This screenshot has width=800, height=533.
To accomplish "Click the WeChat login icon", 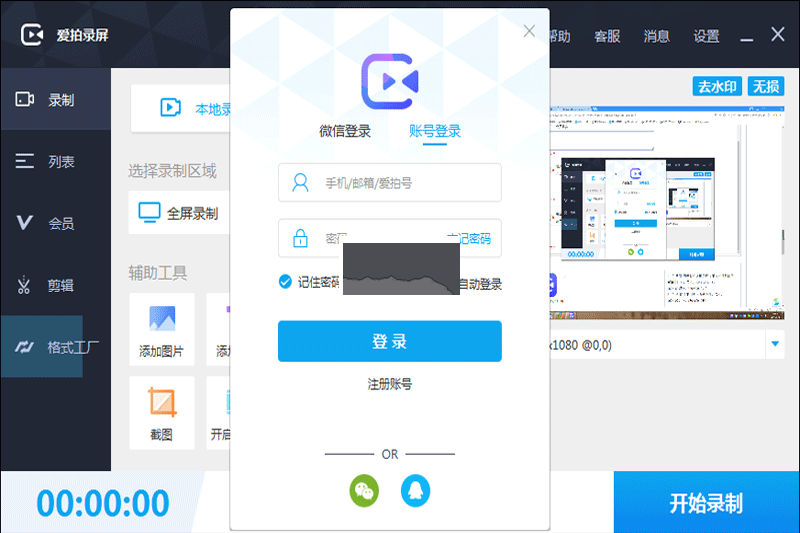I will 364,489.
